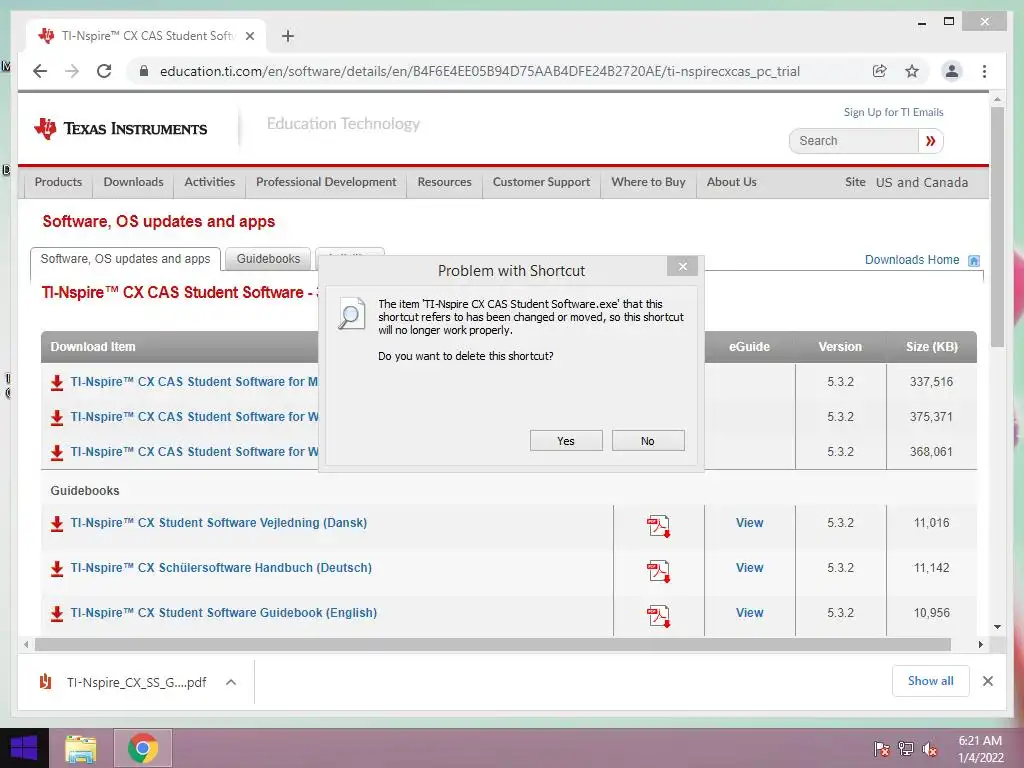This screenshot has height=768, width=1024.
Task: Close the TI-Nspire CX CAS tab
Action: tap(249, 36)
